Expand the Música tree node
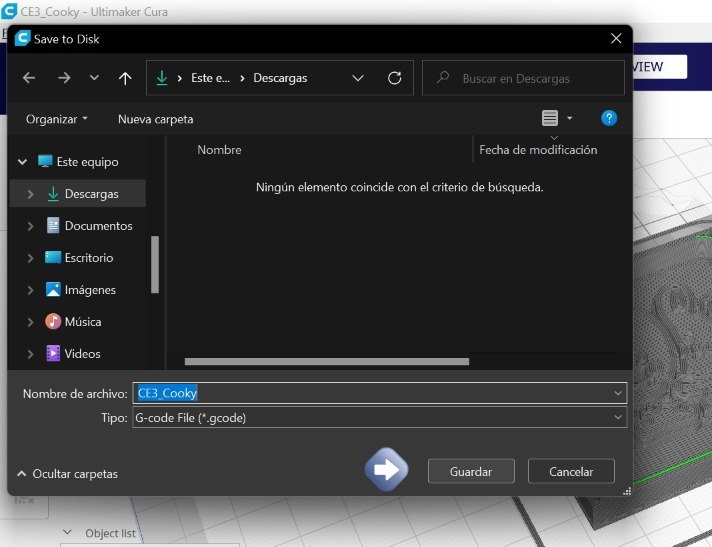 (30, 322)
